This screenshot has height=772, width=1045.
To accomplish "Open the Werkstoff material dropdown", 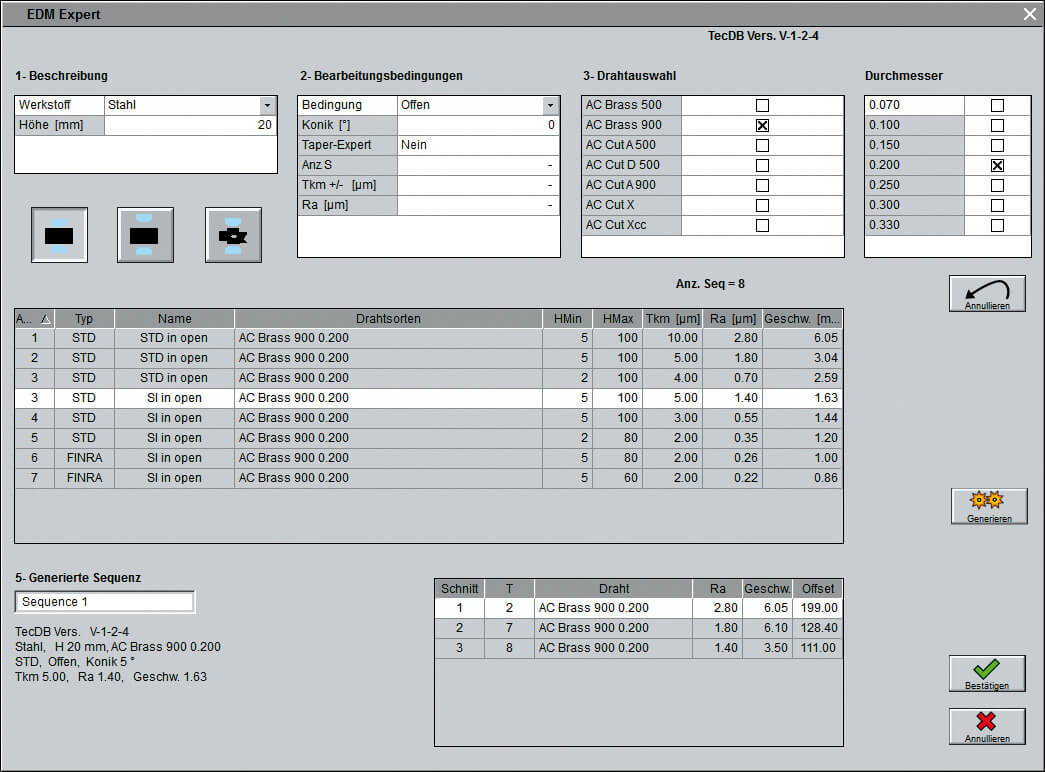I will pos(267,105).
